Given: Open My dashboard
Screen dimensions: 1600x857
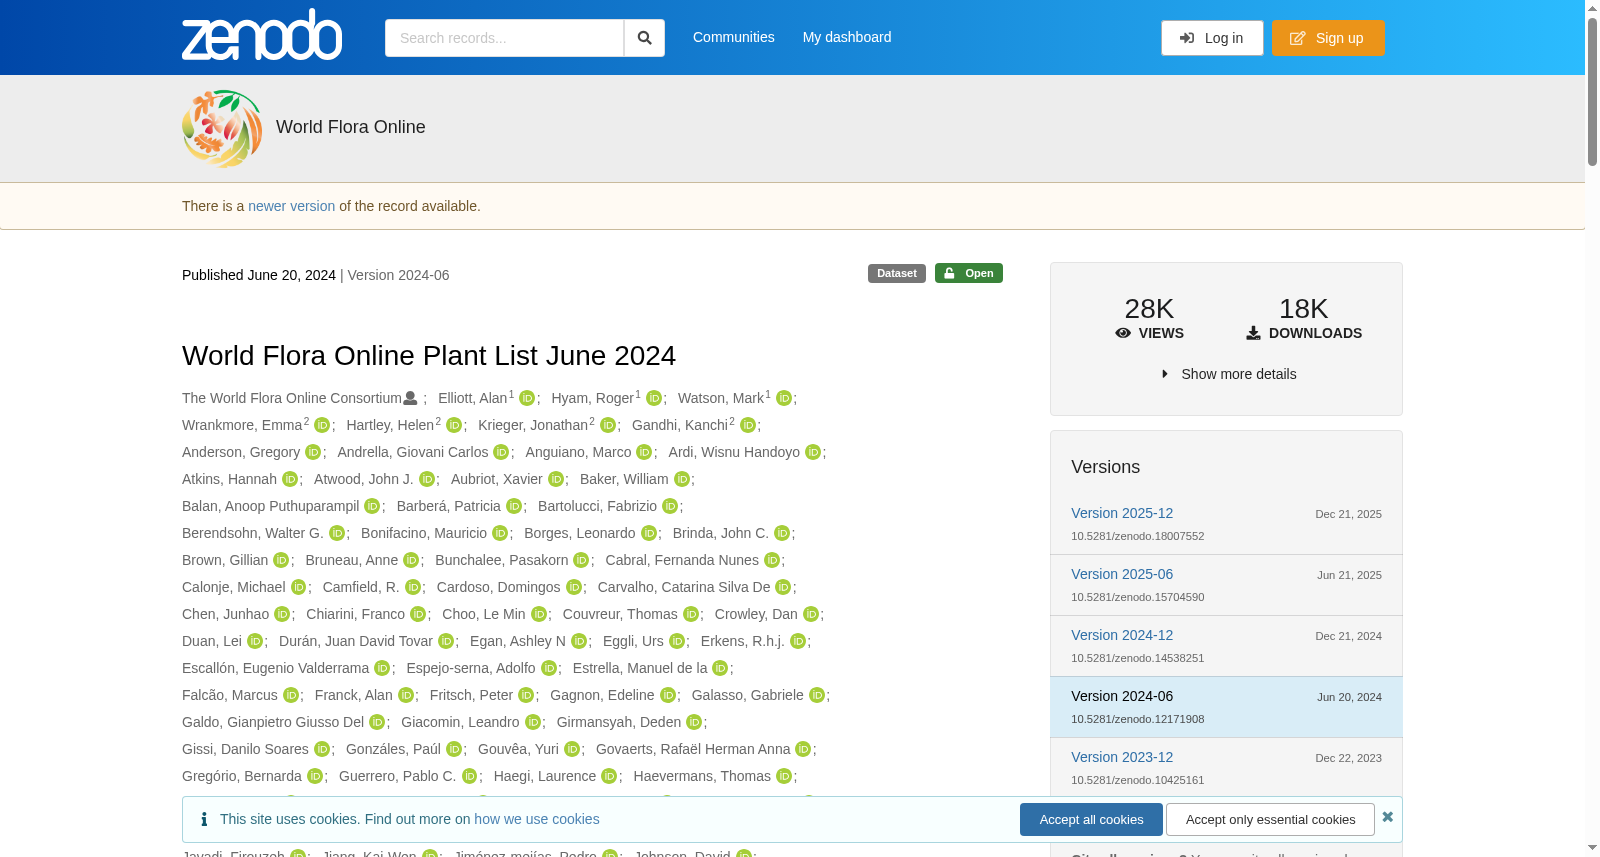Looking at the screenshot, I should [847, 37].
